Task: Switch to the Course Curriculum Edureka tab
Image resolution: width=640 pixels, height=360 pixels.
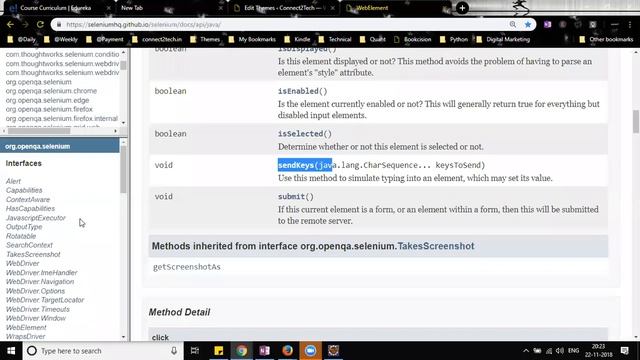Action: (x=56, y=8)
